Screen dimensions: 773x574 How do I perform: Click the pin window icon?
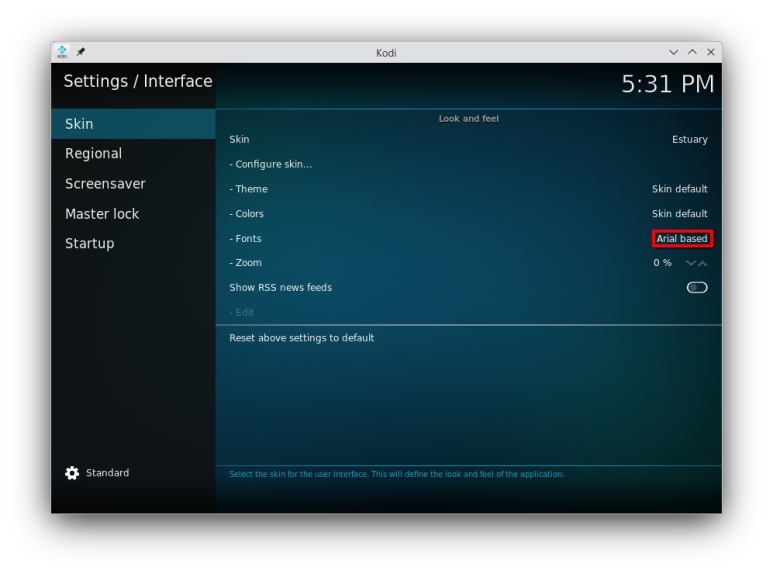coord(81,52)
